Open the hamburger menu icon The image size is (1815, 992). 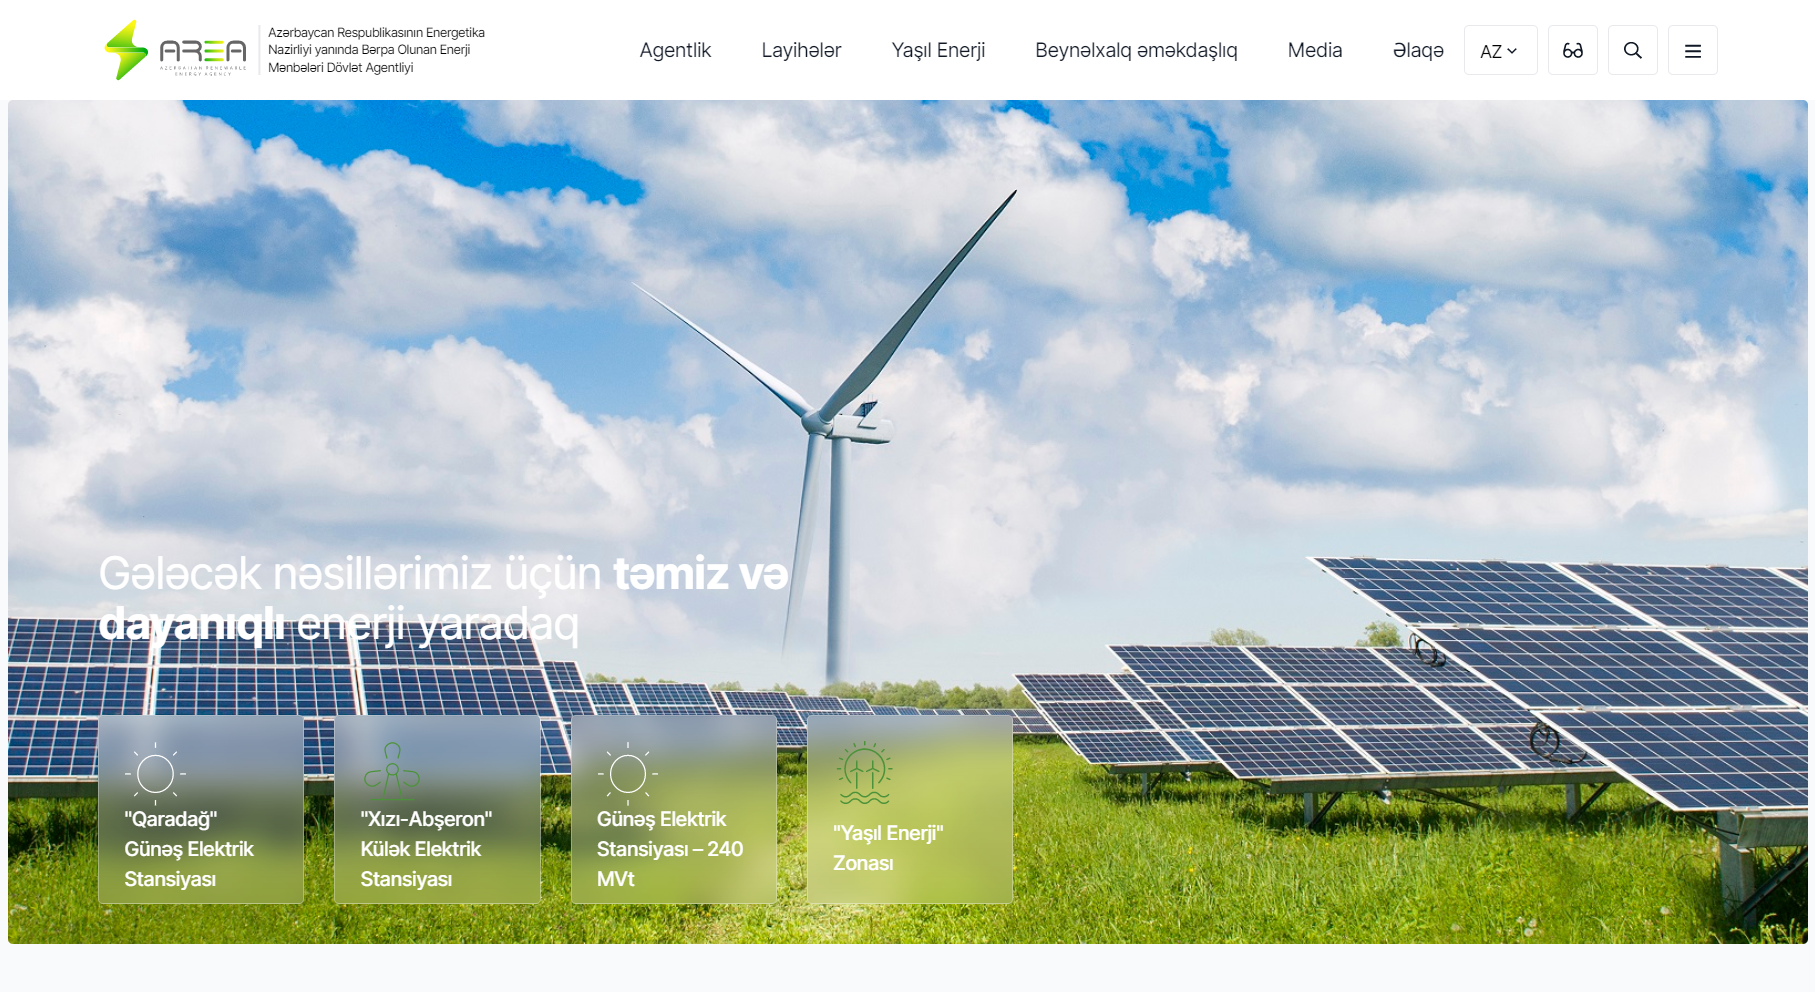[x=1692, y=50]
